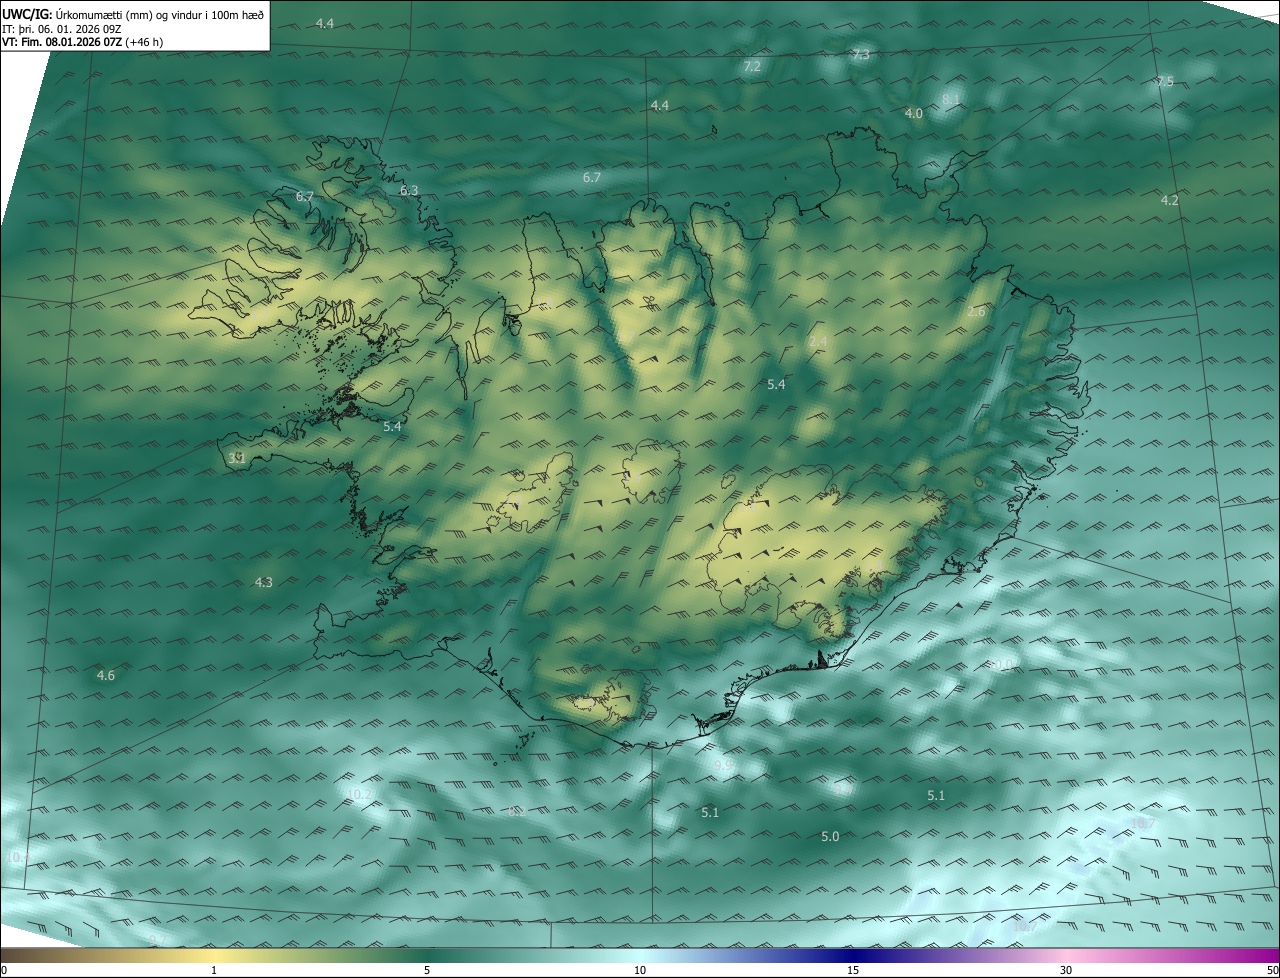Click the 0 tick on the color scale
The image size is (1280, 978).
[x=4, y=971]
